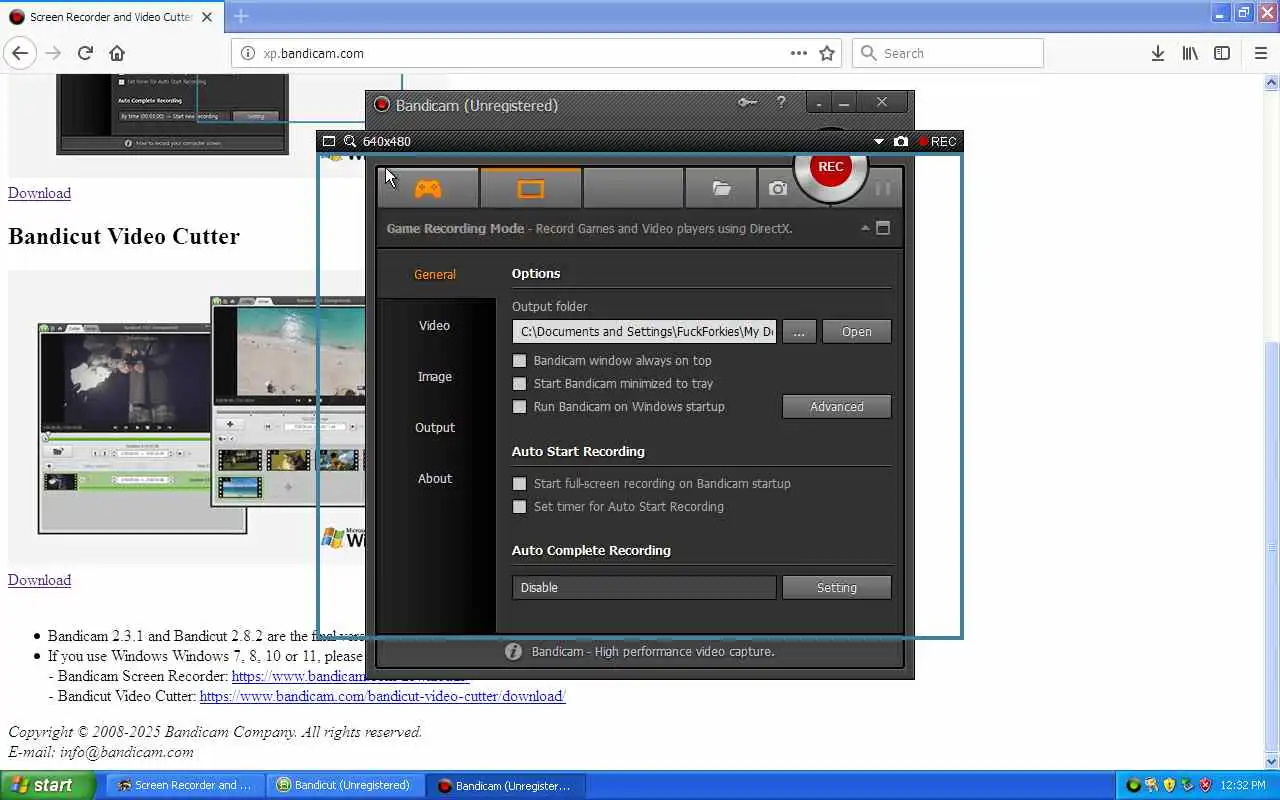
Task: Open a new Firefox tab with plus button
Action: (x=241, y=16)
